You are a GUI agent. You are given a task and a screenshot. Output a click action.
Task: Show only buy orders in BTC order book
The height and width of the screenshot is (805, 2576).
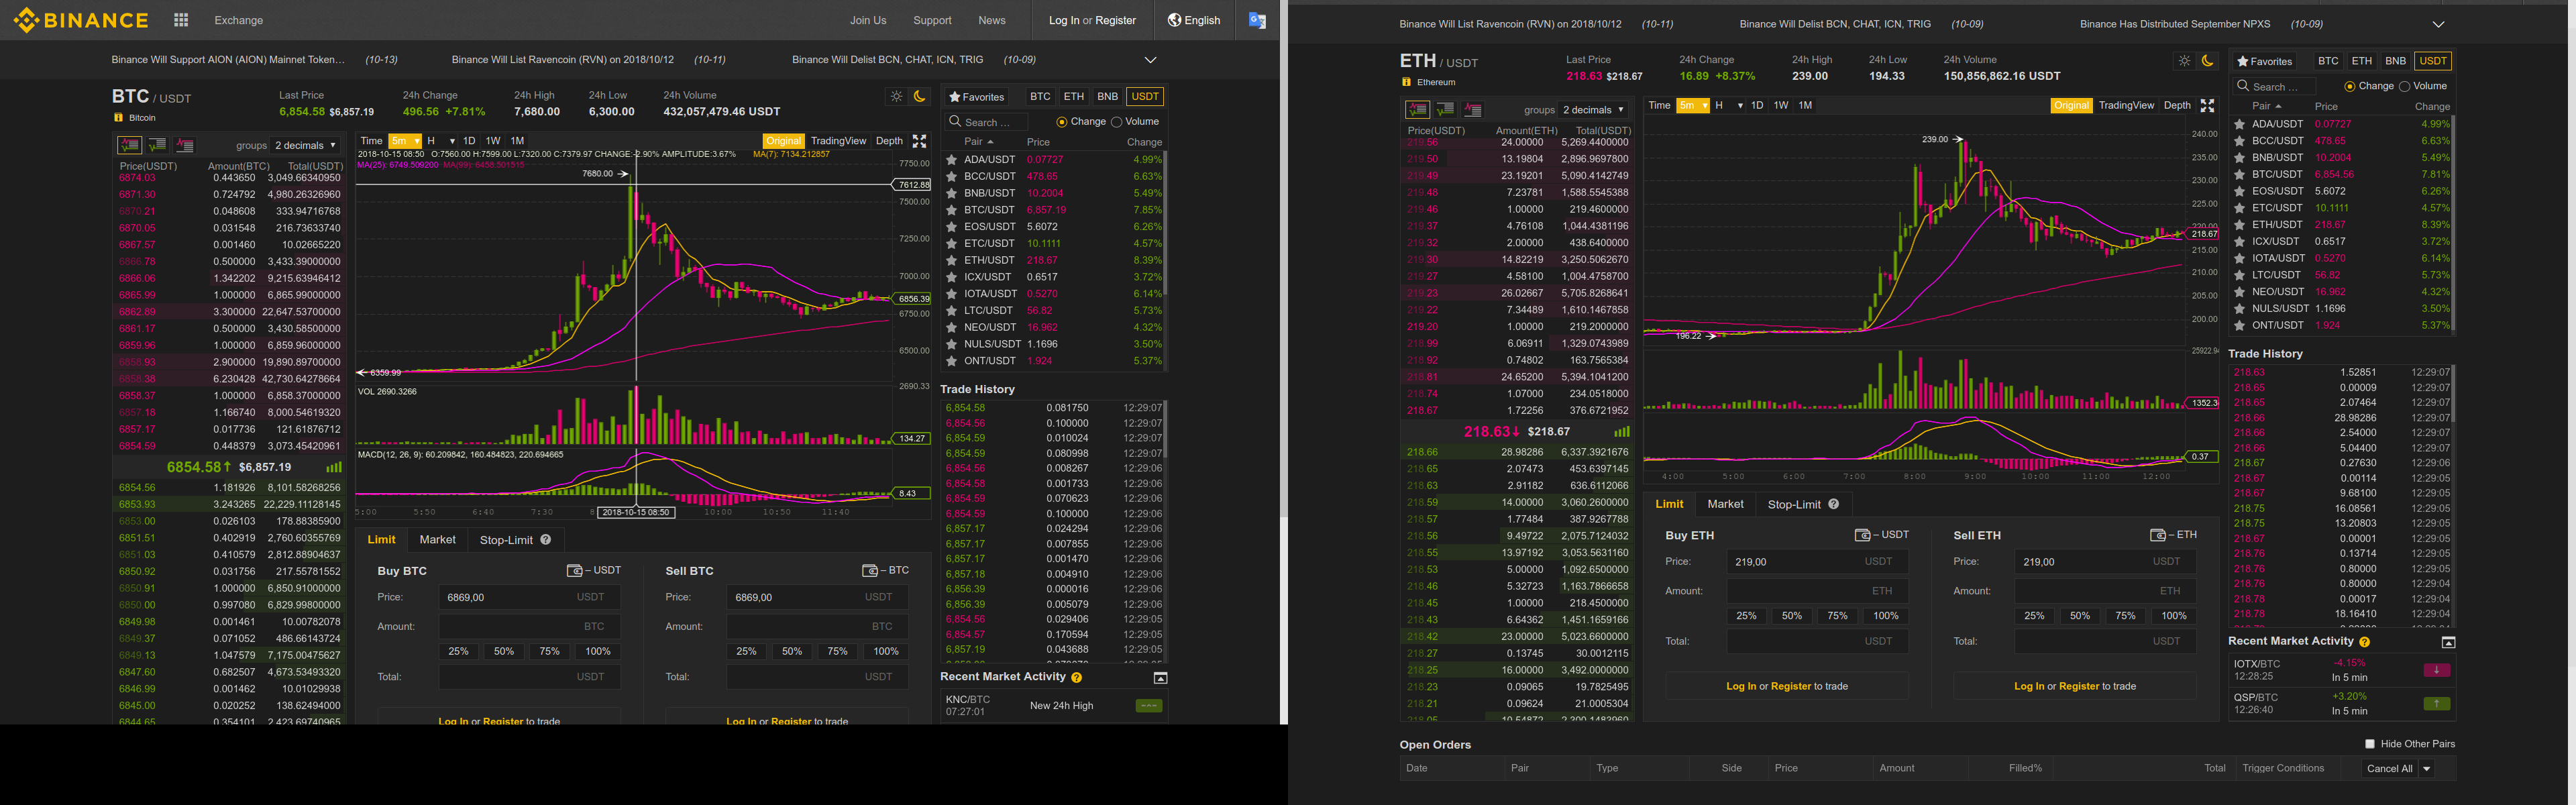157,146
